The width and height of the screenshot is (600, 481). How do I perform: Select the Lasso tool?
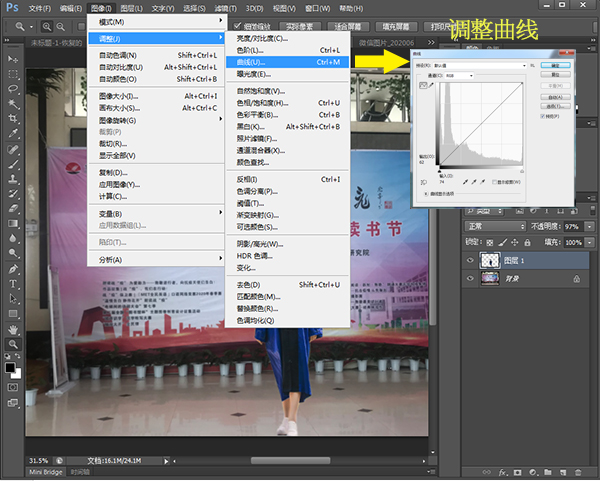13,88
